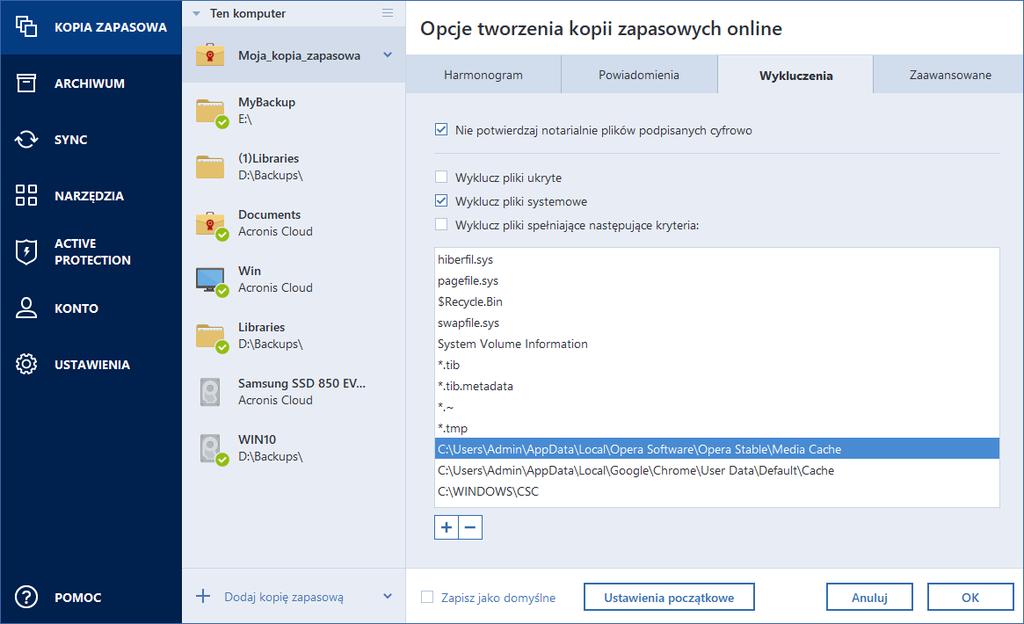Select System Volume Information entry

tap(716, 343)
